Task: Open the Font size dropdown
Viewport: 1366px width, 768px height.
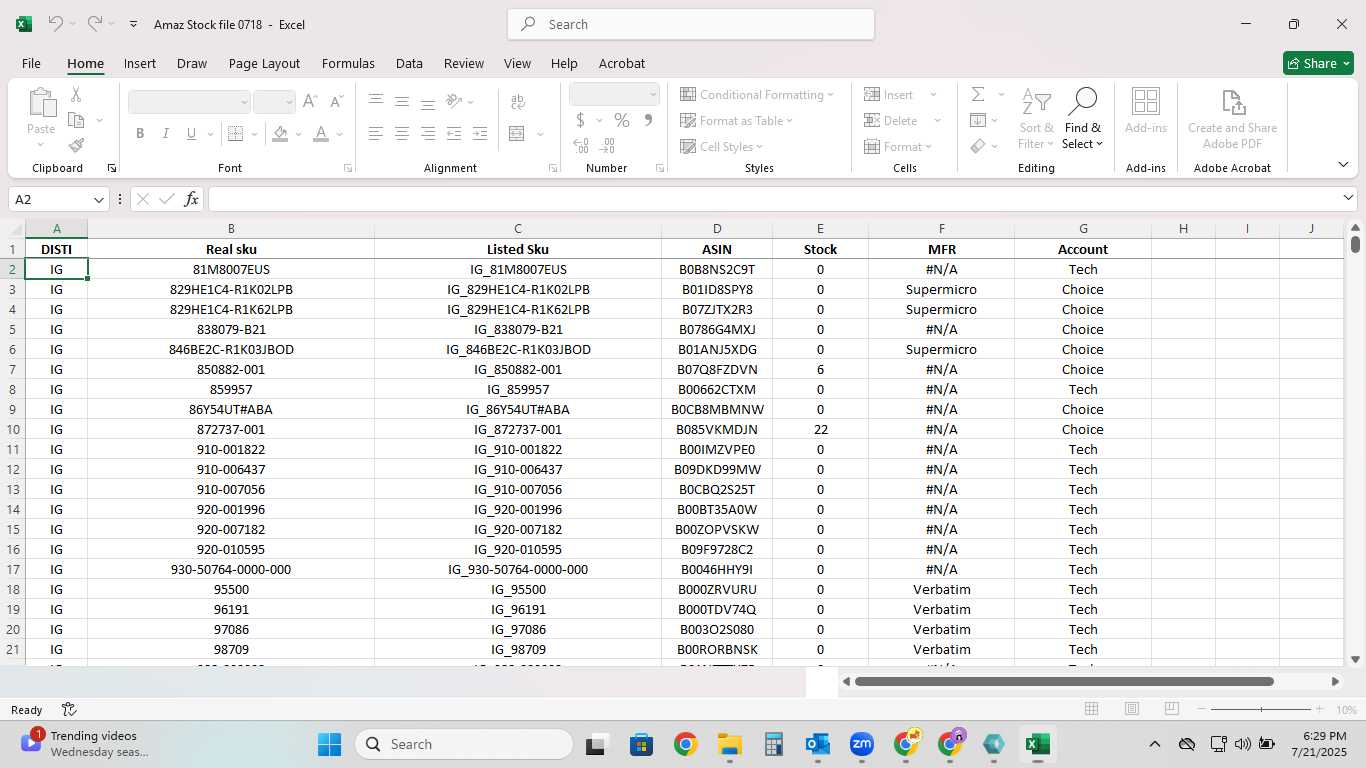Action: point(289,102)
